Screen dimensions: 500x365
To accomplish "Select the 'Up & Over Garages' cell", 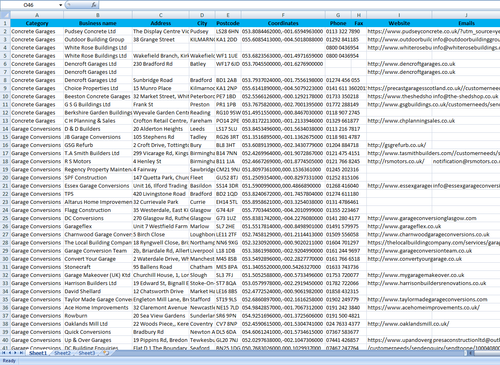I will pos(98,340).
